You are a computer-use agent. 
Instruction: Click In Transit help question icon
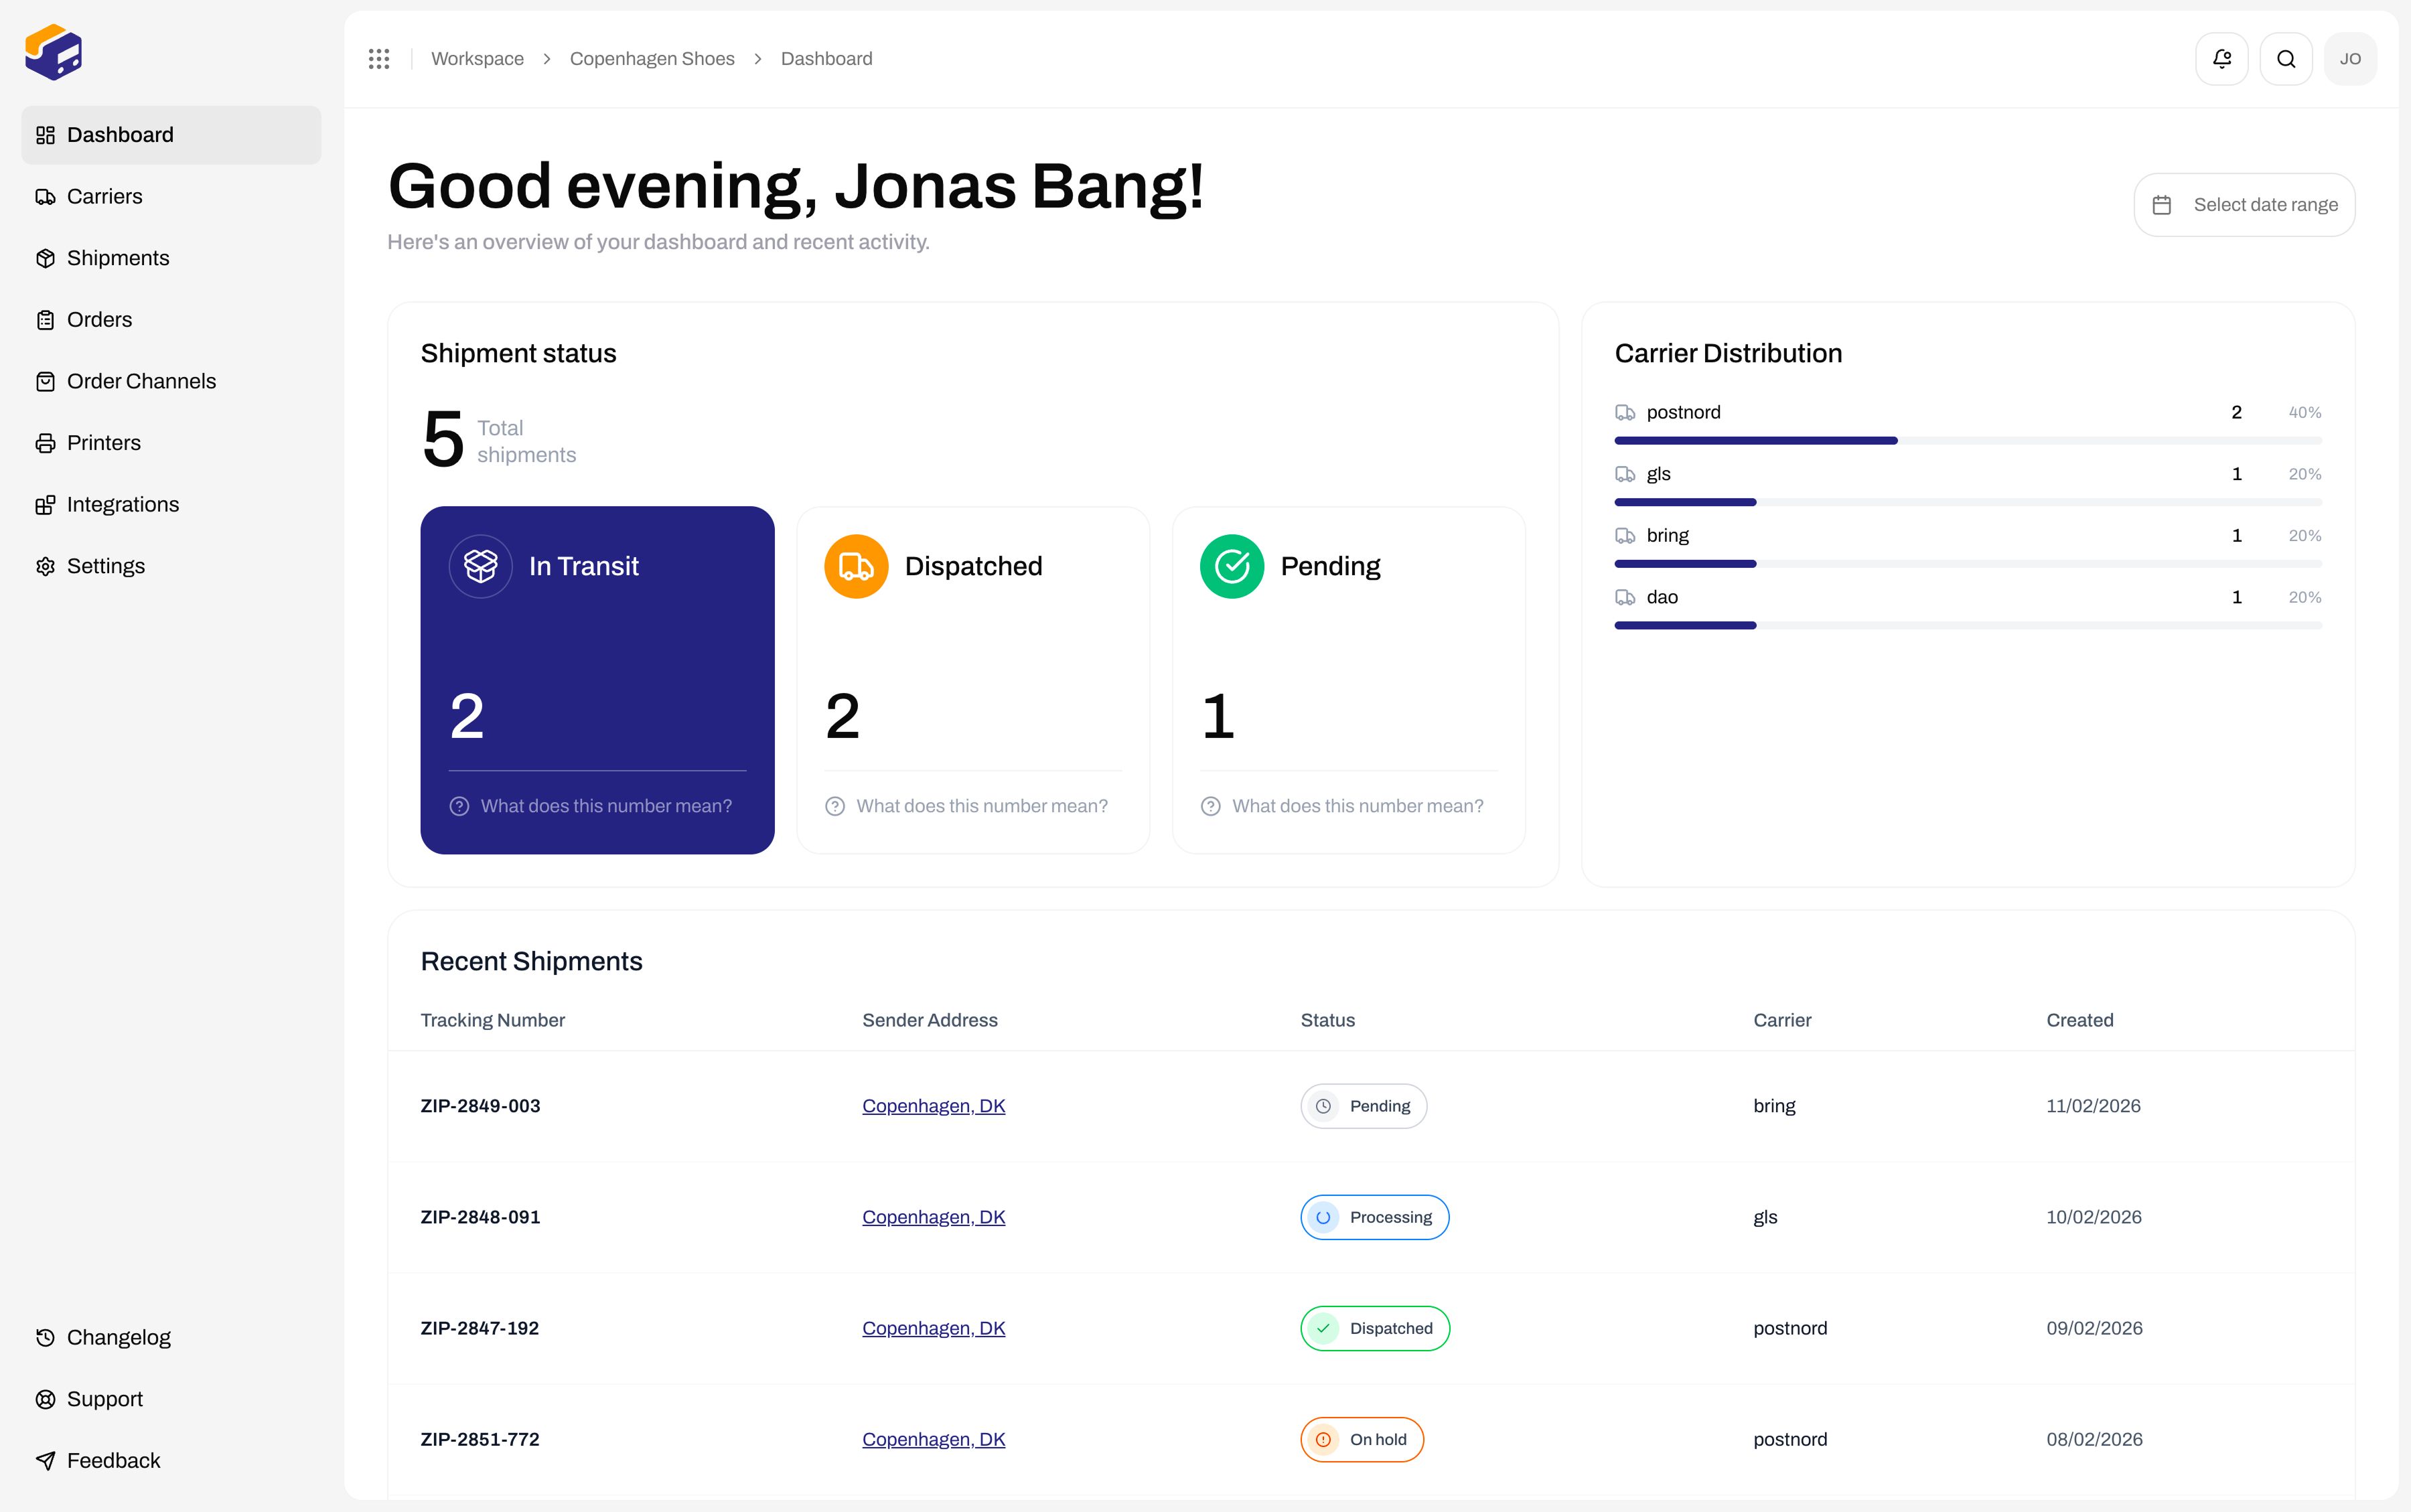(459, 806)
